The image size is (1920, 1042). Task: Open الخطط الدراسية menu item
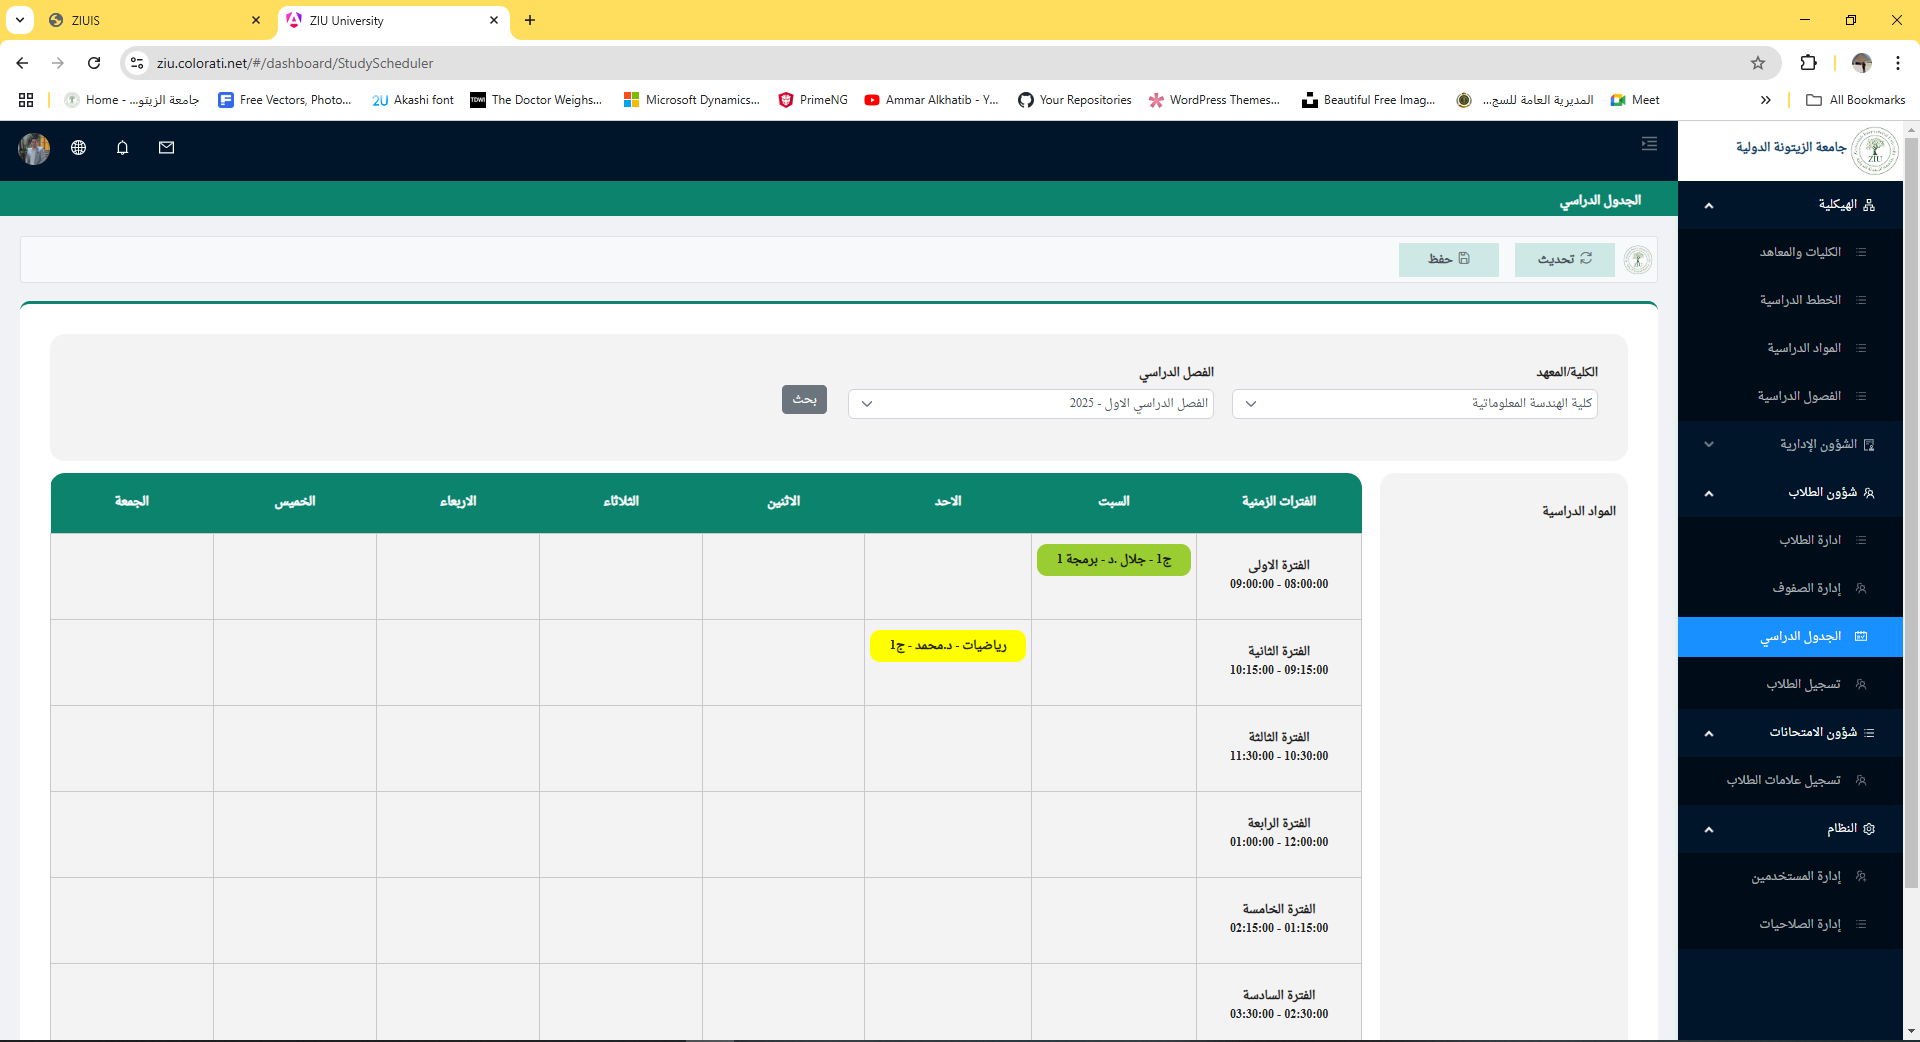[x=1790, y=301]
